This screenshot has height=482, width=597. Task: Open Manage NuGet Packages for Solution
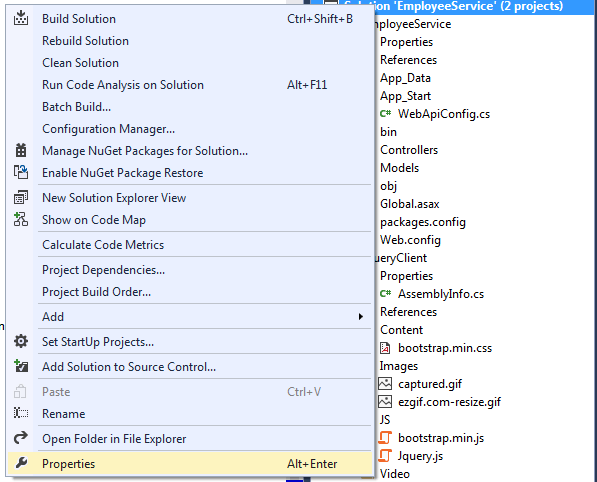coord(189,151)
